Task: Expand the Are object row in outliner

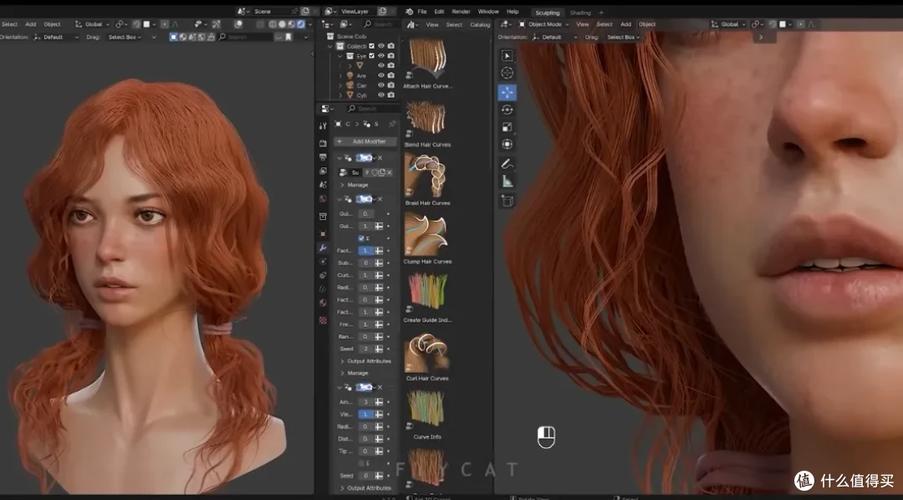Action: click(340, 75)
